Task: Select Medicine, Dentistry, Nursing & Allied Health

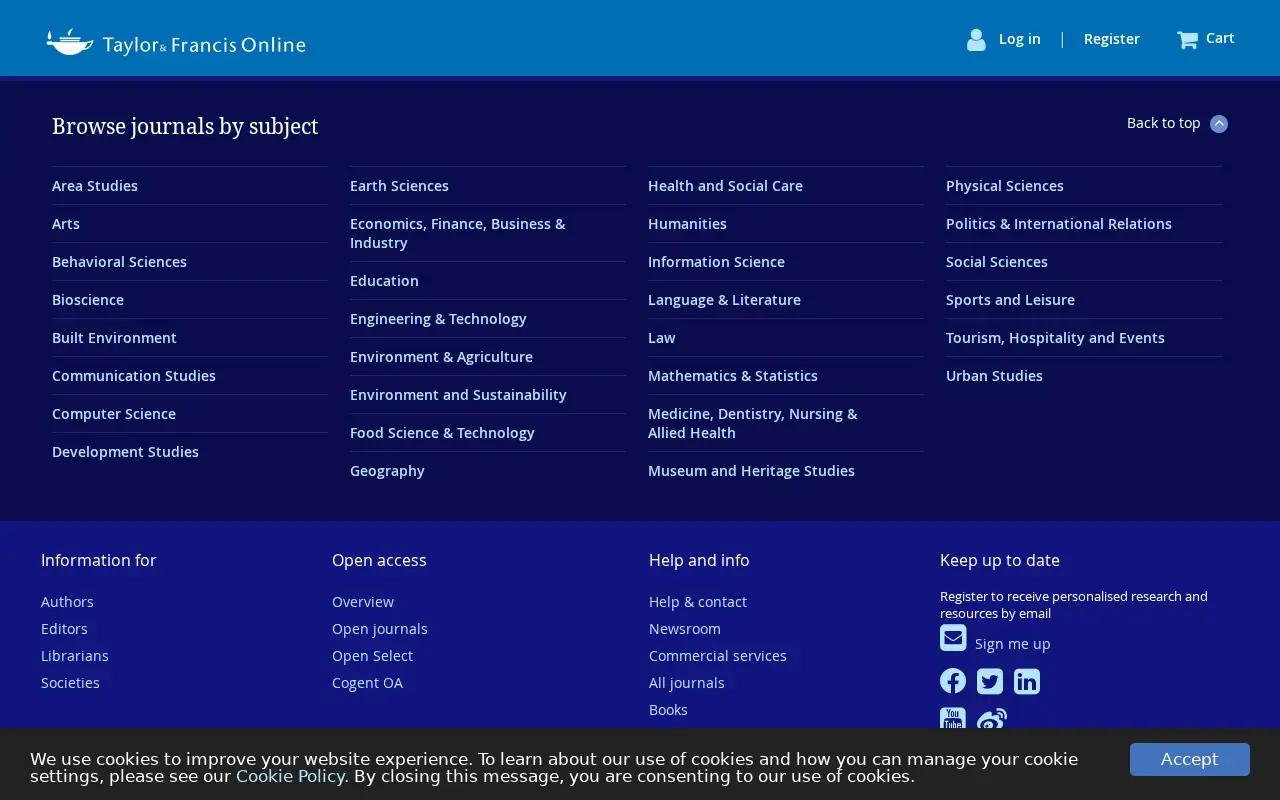Action: pyautogui.click(x=752, y=423)
